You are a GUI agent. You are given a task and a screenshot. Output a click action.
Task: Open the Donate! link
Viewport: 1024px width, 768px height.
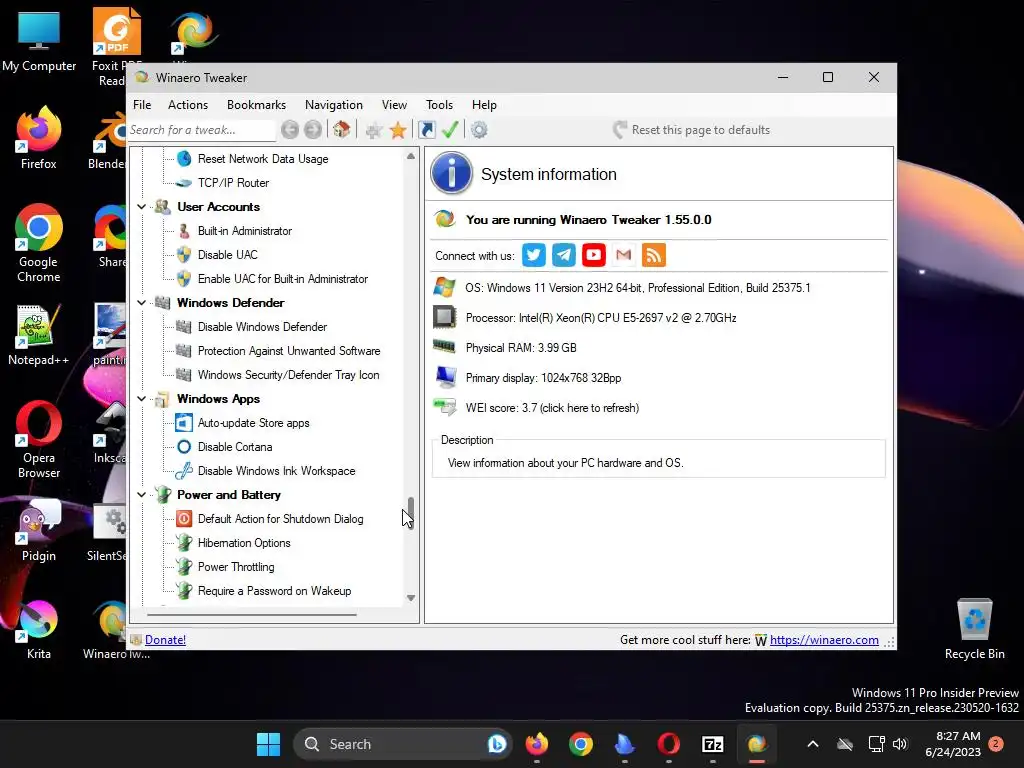(x=165, y=640)
